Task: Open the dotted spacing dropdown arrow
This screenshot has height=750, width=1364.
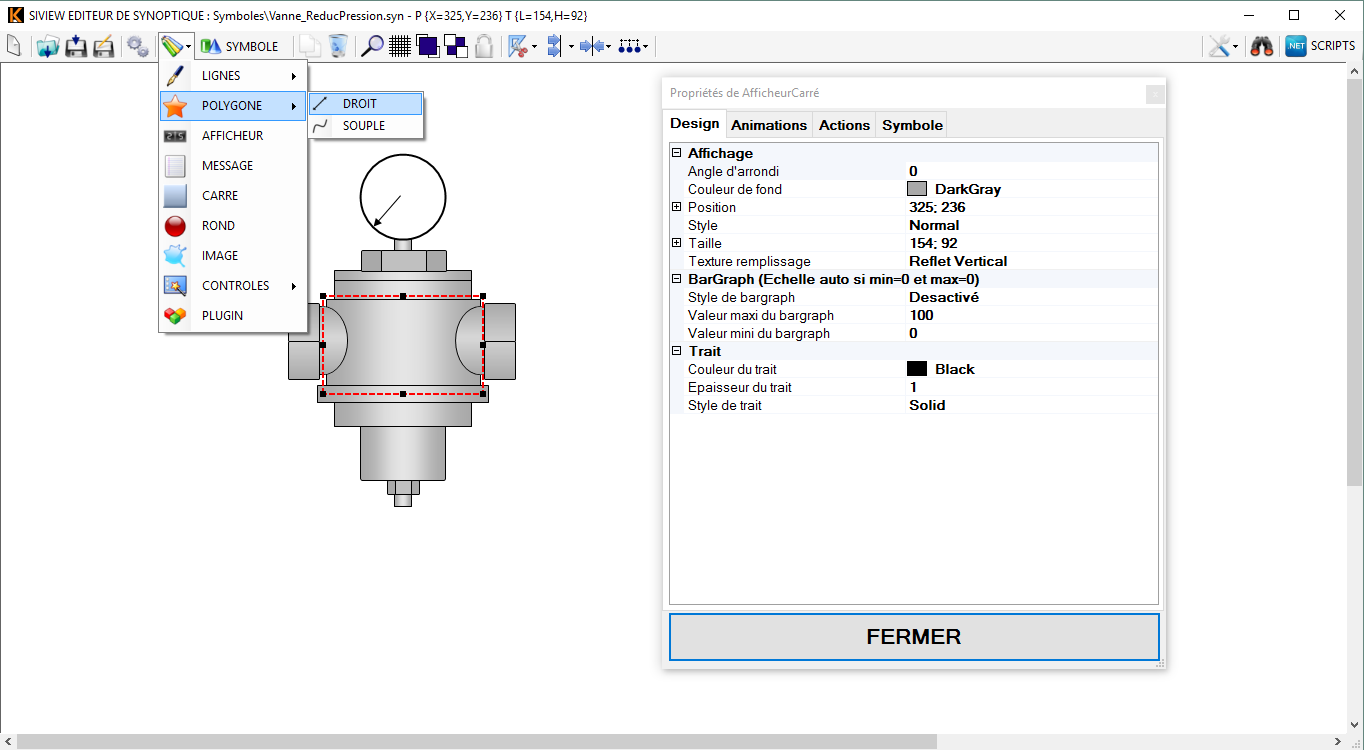Action: click(x=645, y=46)
